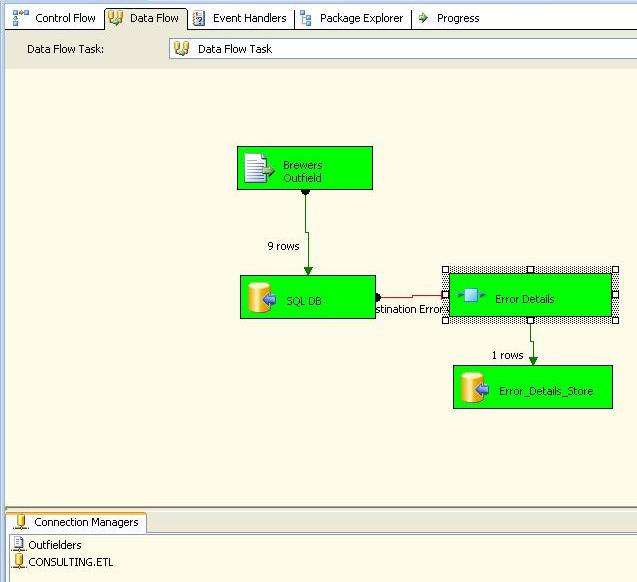The width and height of the screenshot is (637, 582).
Task: Click the Control Flow tab icon
Action: pos(20,18)
